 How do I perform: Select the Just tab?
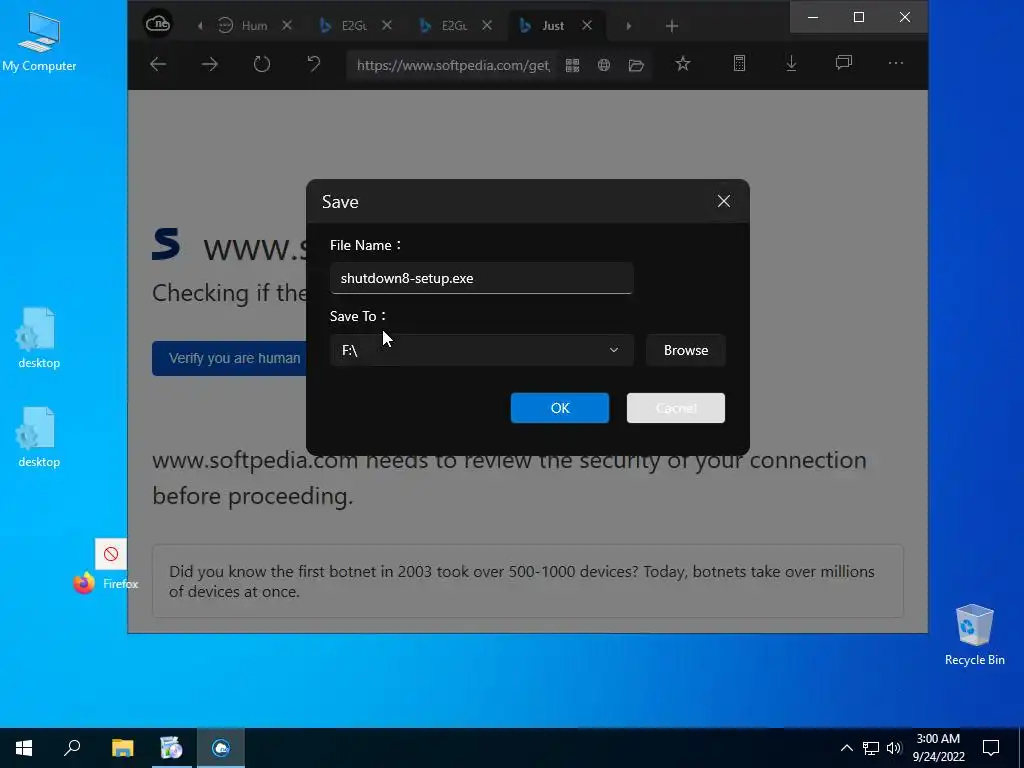point(553,25)
